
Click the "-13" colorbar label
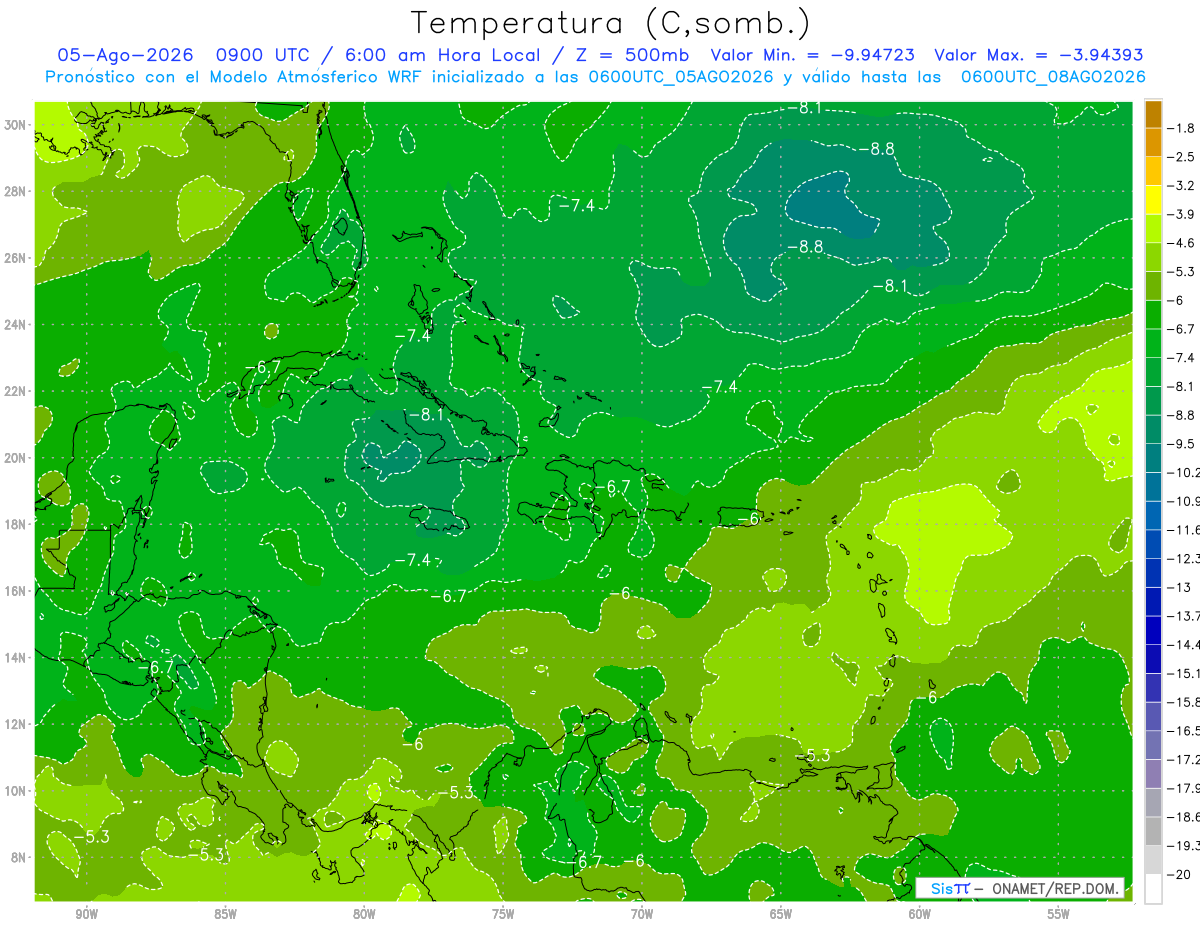(x=1178, y=587)
